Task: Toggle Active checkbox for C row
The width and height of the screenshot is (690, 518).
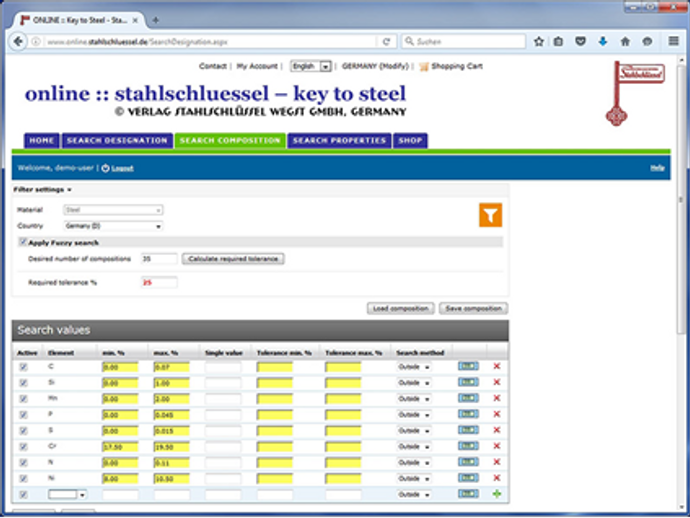Action: coord(23,367)
